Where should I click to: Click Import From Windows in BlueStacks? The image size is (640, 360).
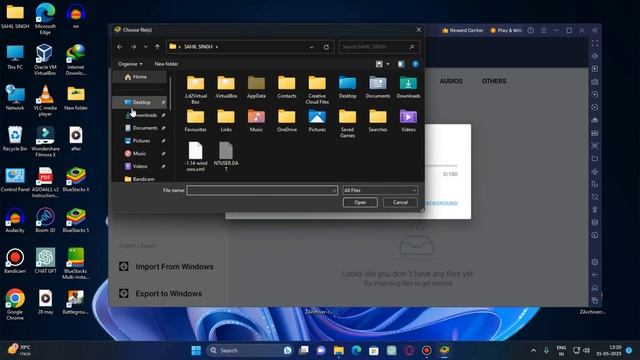point(166,267)
